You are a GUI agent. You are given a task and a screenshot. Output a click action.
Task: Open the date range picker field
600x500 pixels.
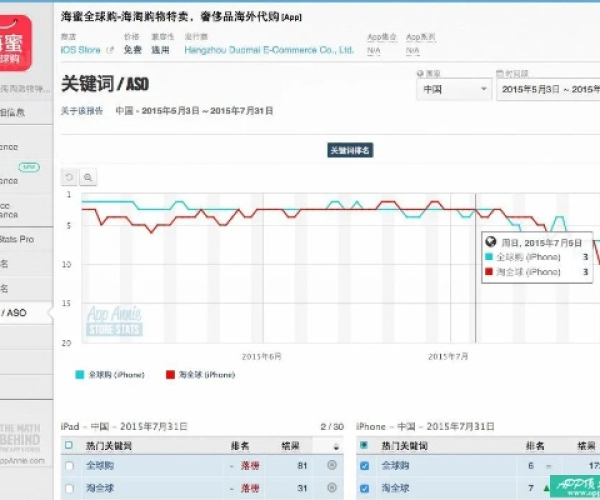click(x=548, y=90)
